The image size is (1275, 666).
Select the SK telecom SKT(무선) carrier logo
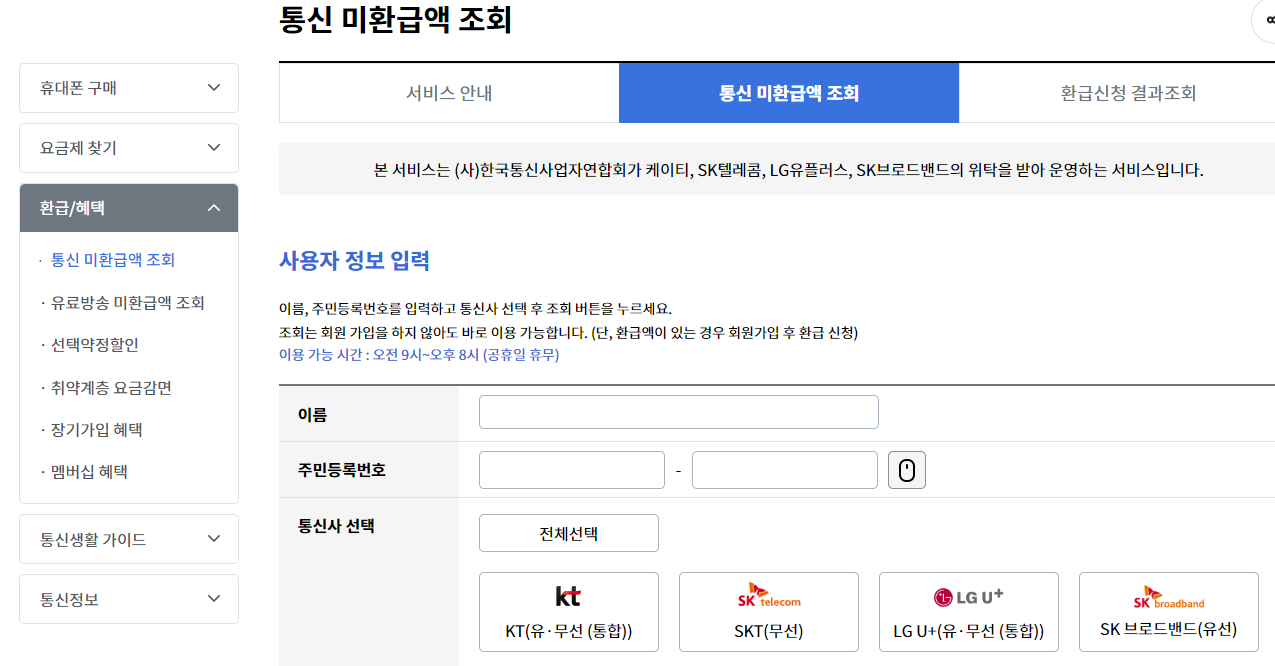(x=768, y=610)
